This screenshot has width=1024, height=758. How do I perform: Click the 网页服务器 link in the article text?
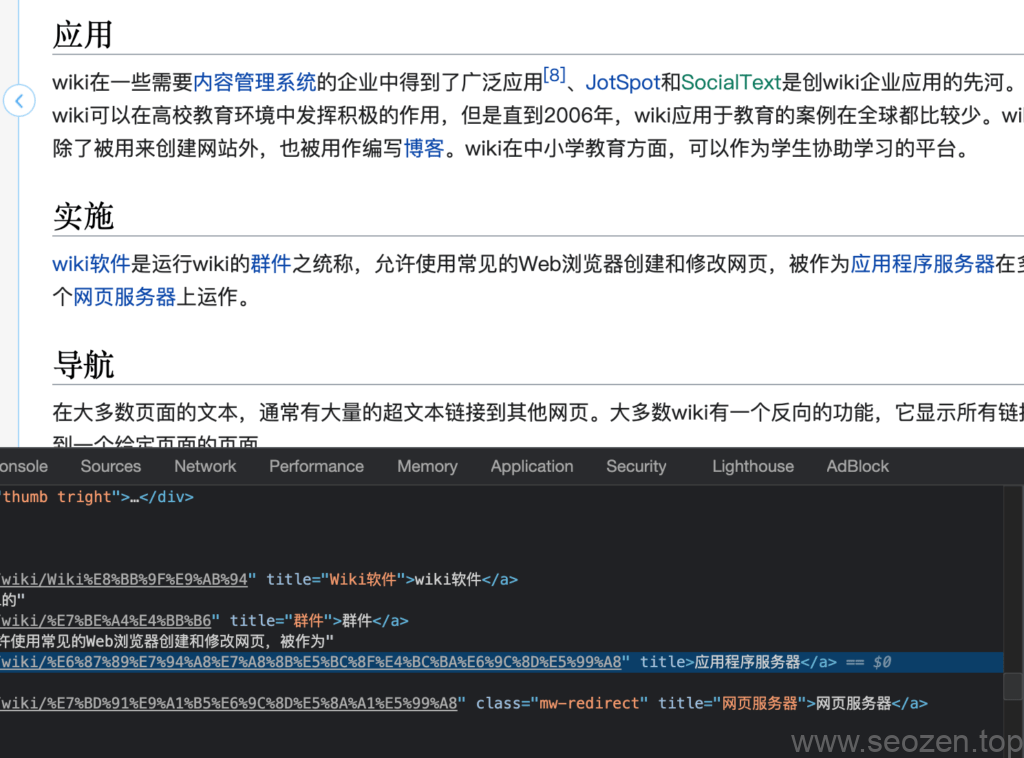click(125, 297)
